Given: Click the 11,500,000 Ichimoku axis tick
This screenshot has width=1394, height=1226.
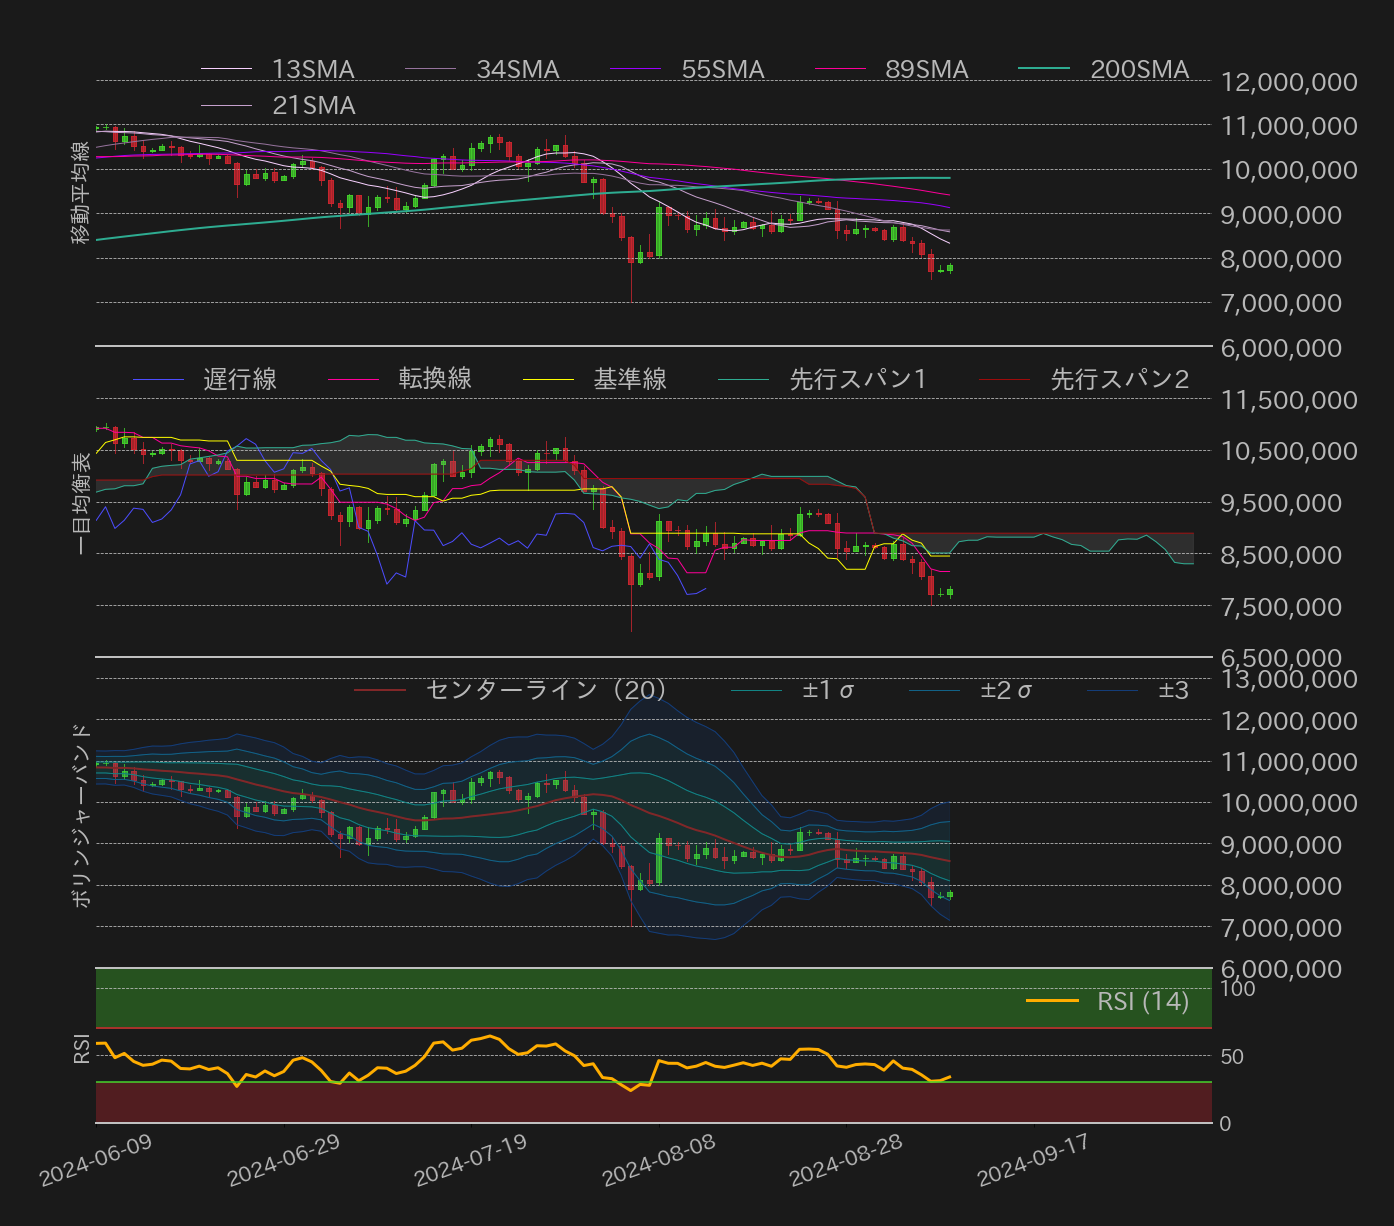Looking at the screenshot, I should click(1290, 400).
